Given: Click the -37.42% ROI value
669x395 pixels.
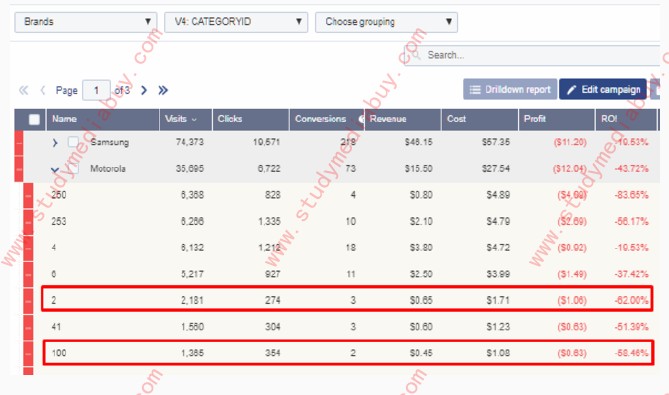Looking at the screenshot, I should (631, 274).
